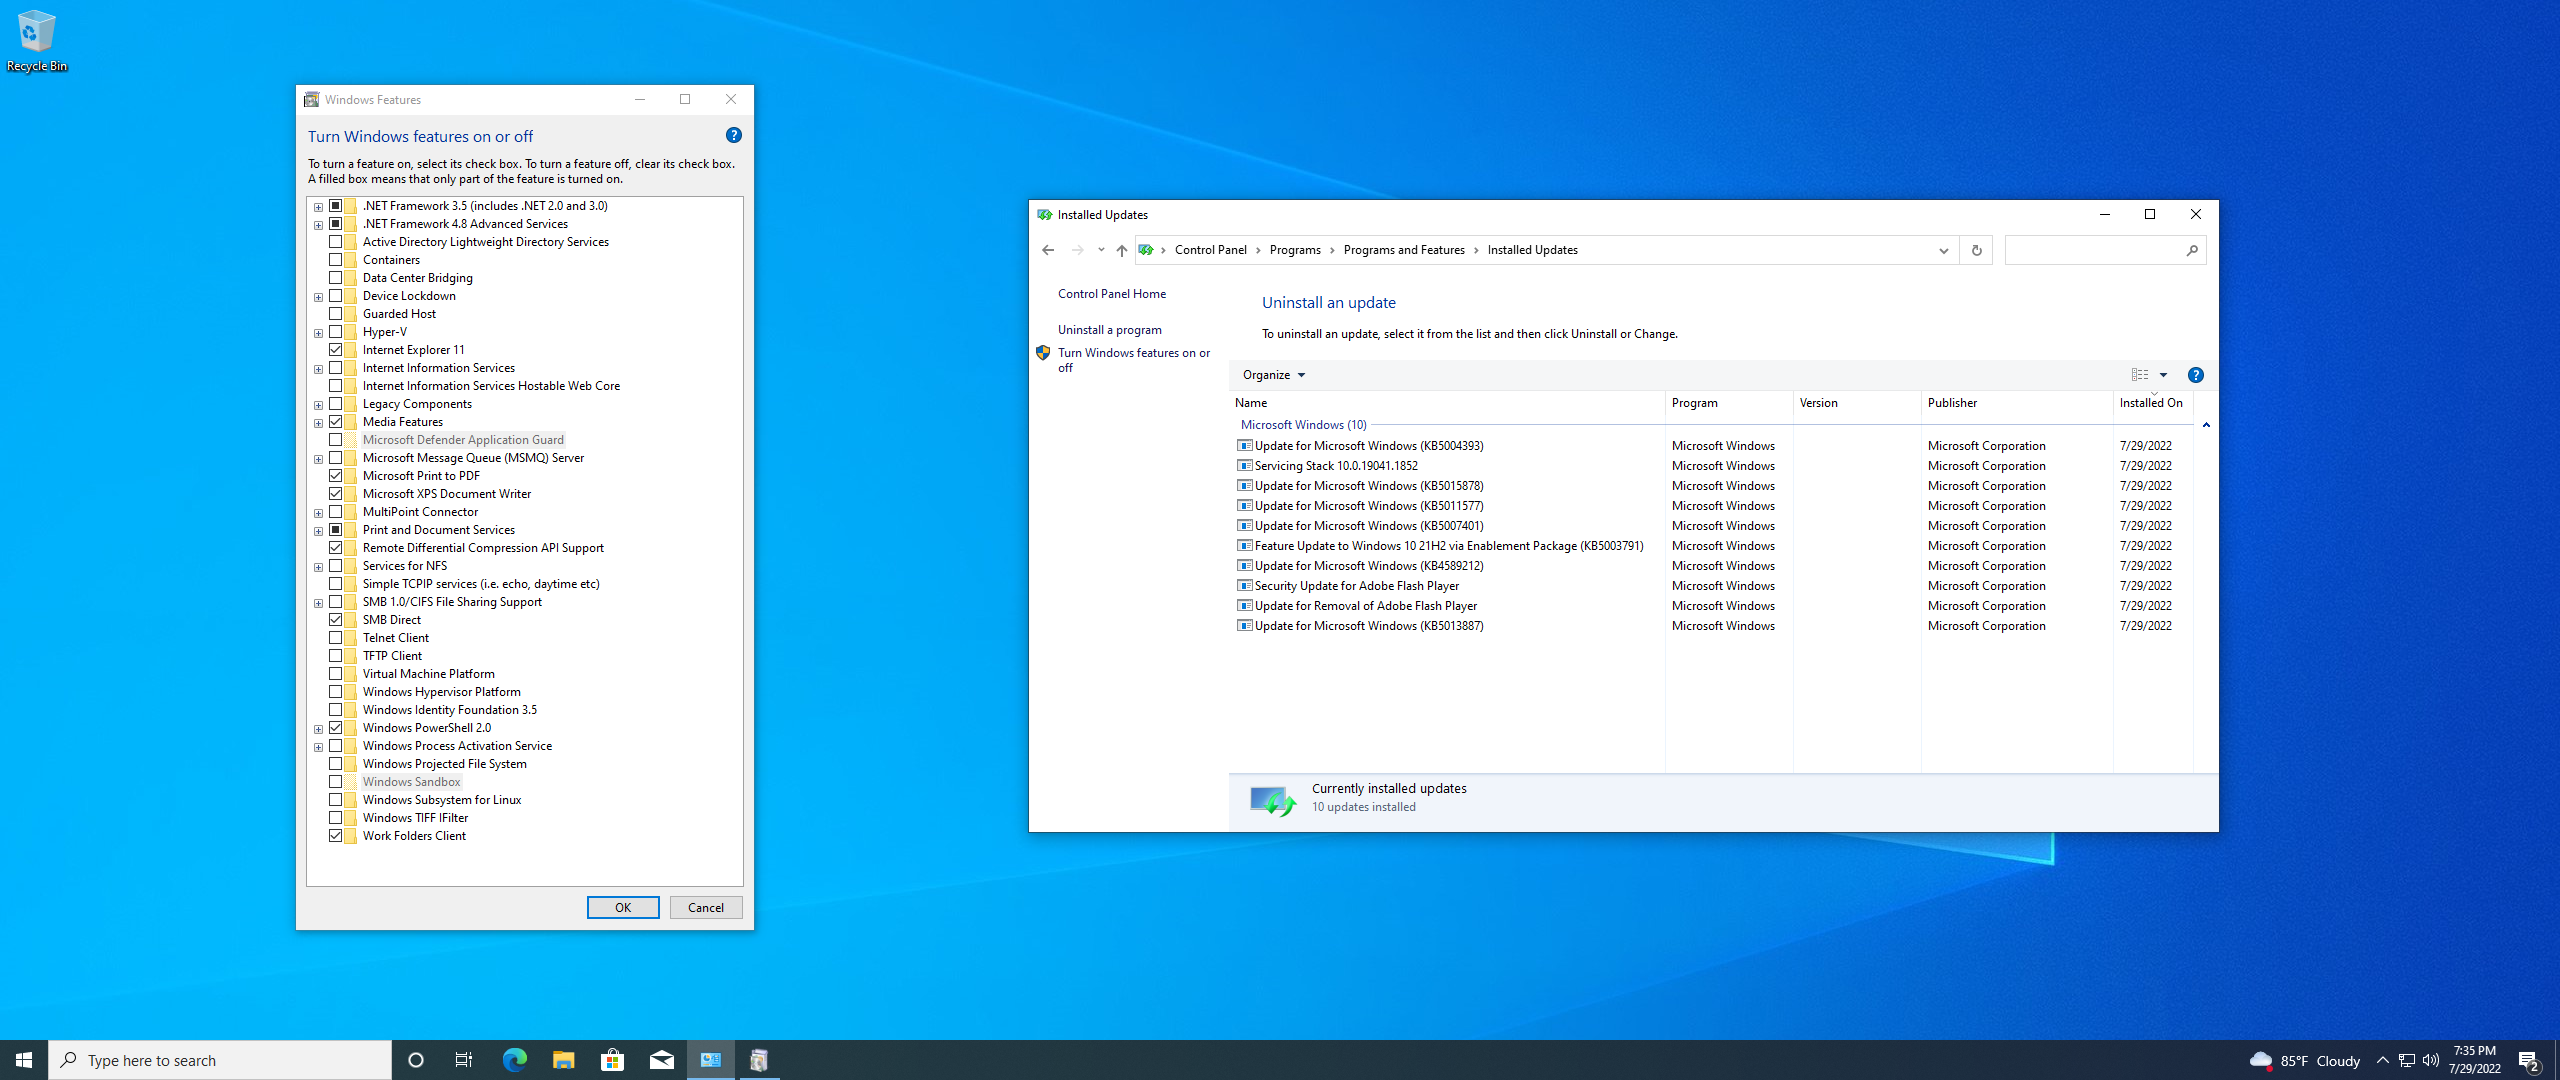
Task: Sort by Installed On column header
Action: [x=2152, y=403]
